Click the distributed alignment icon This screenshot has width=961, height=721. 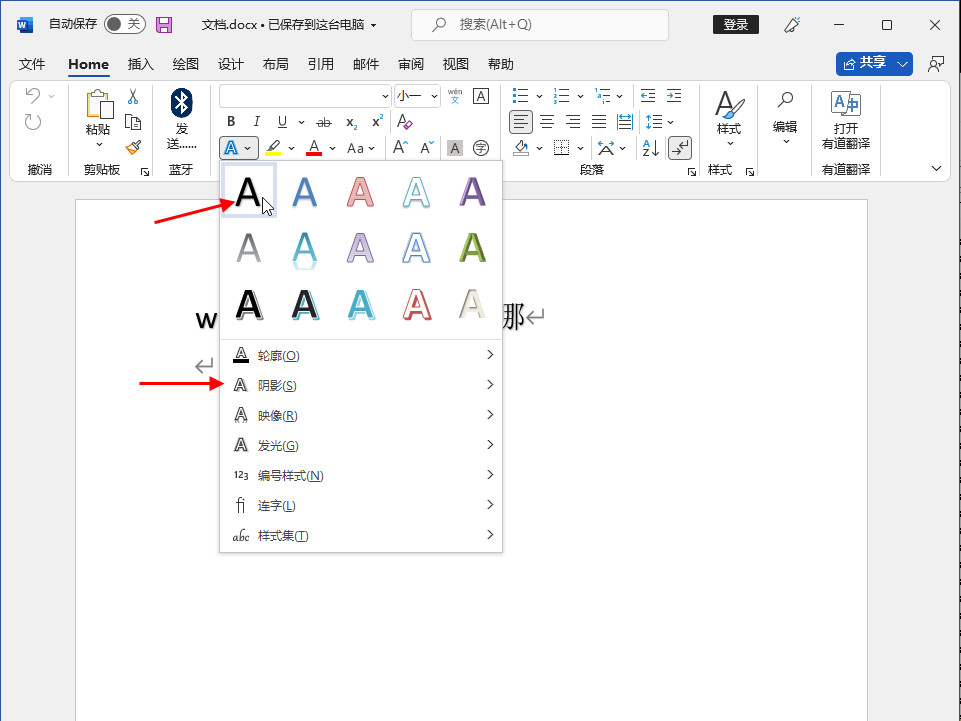pos(625,122)
